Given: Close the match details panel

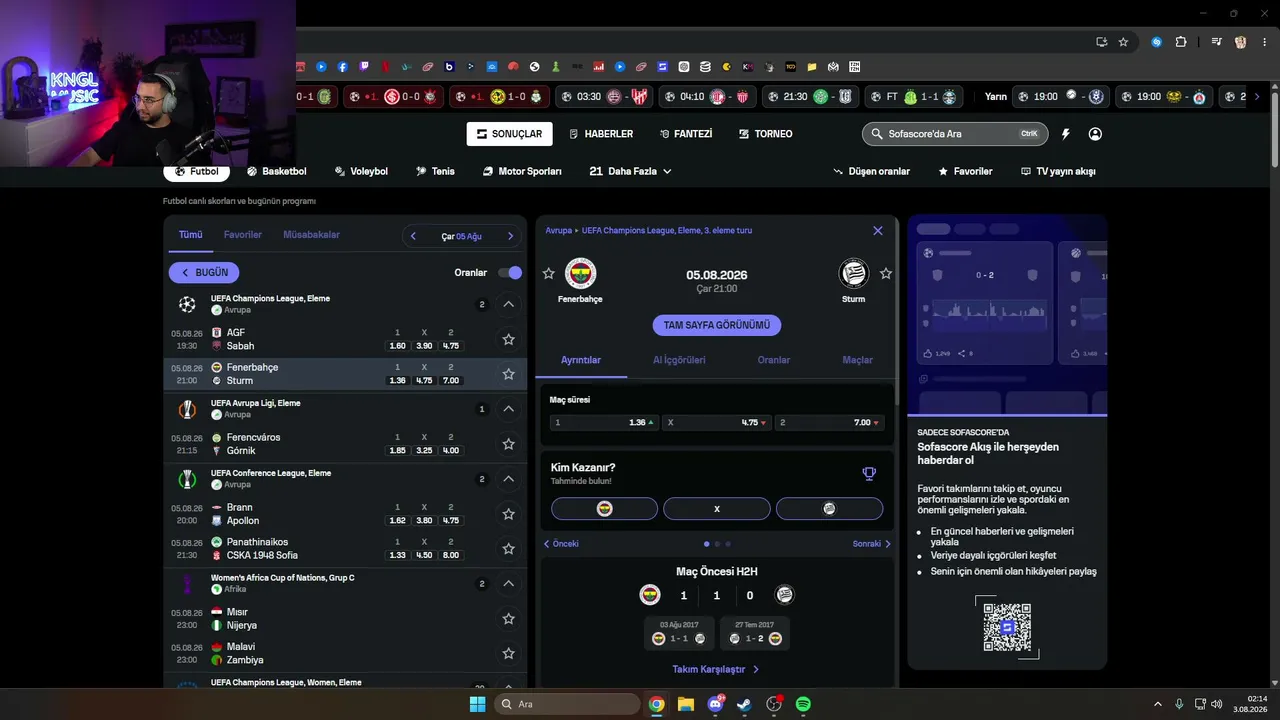Looking at the screenshot, I should [878, 231].
